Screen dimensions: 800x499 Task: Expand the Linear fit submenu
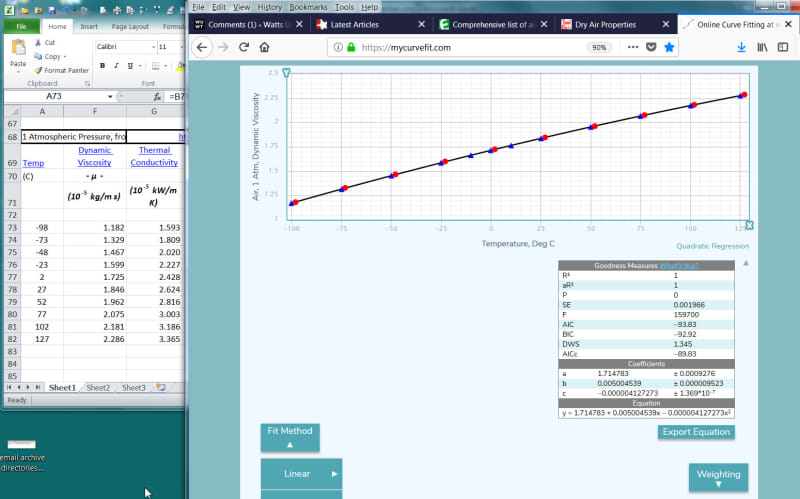[301, 473]
